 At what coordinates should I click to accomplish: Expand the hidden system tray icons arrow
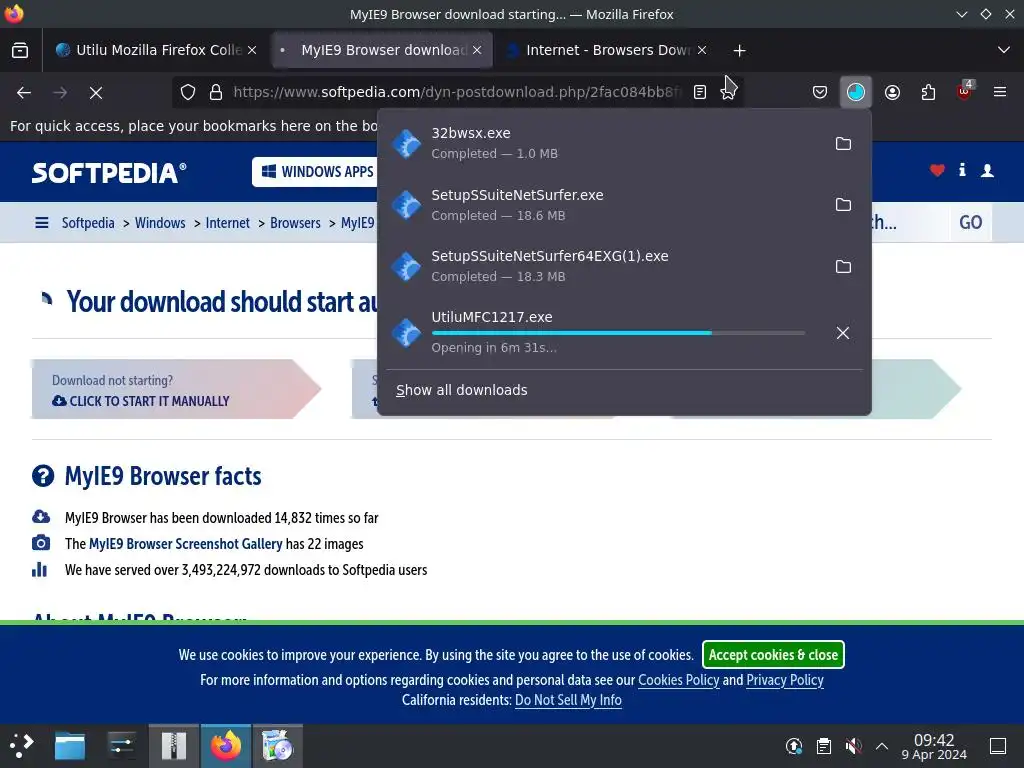[882, 746]
